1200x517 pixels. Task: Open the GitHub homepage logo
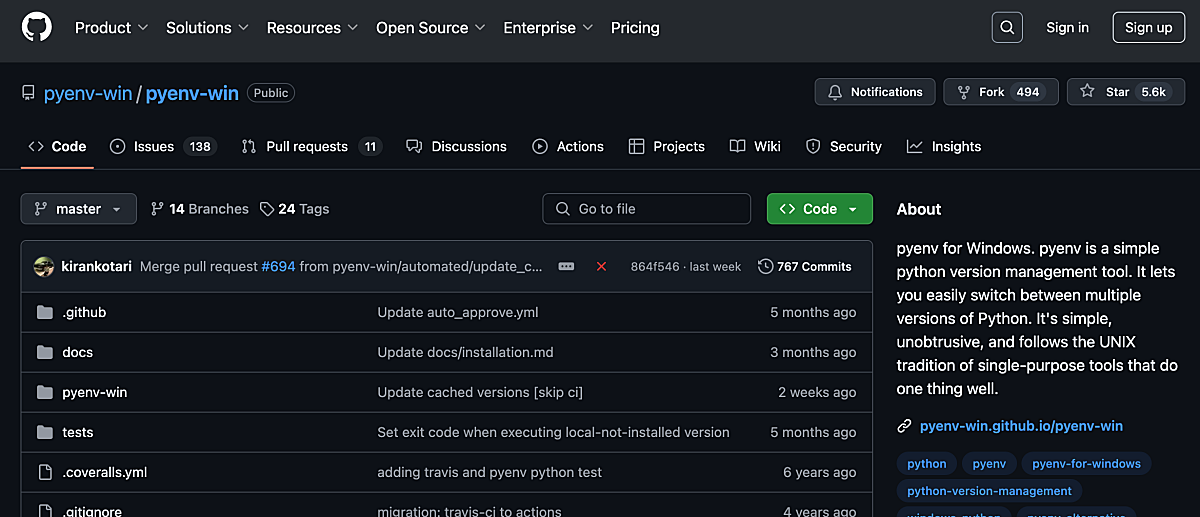point(36,28)
